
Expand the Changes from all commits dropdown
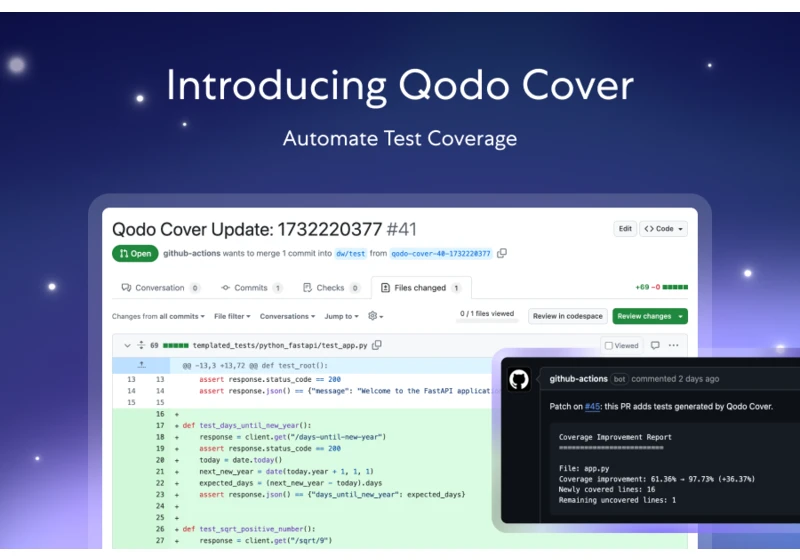point(158,316)
